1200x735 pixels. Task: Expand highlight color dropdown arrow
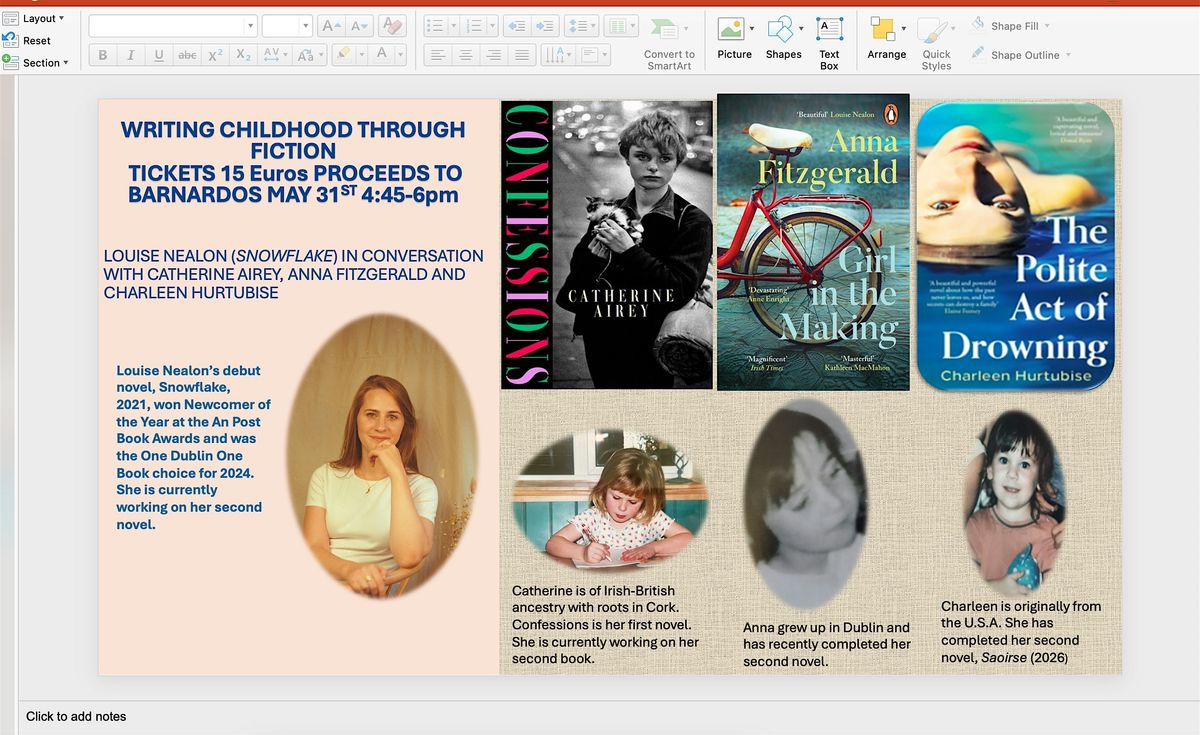click(361, 56)
